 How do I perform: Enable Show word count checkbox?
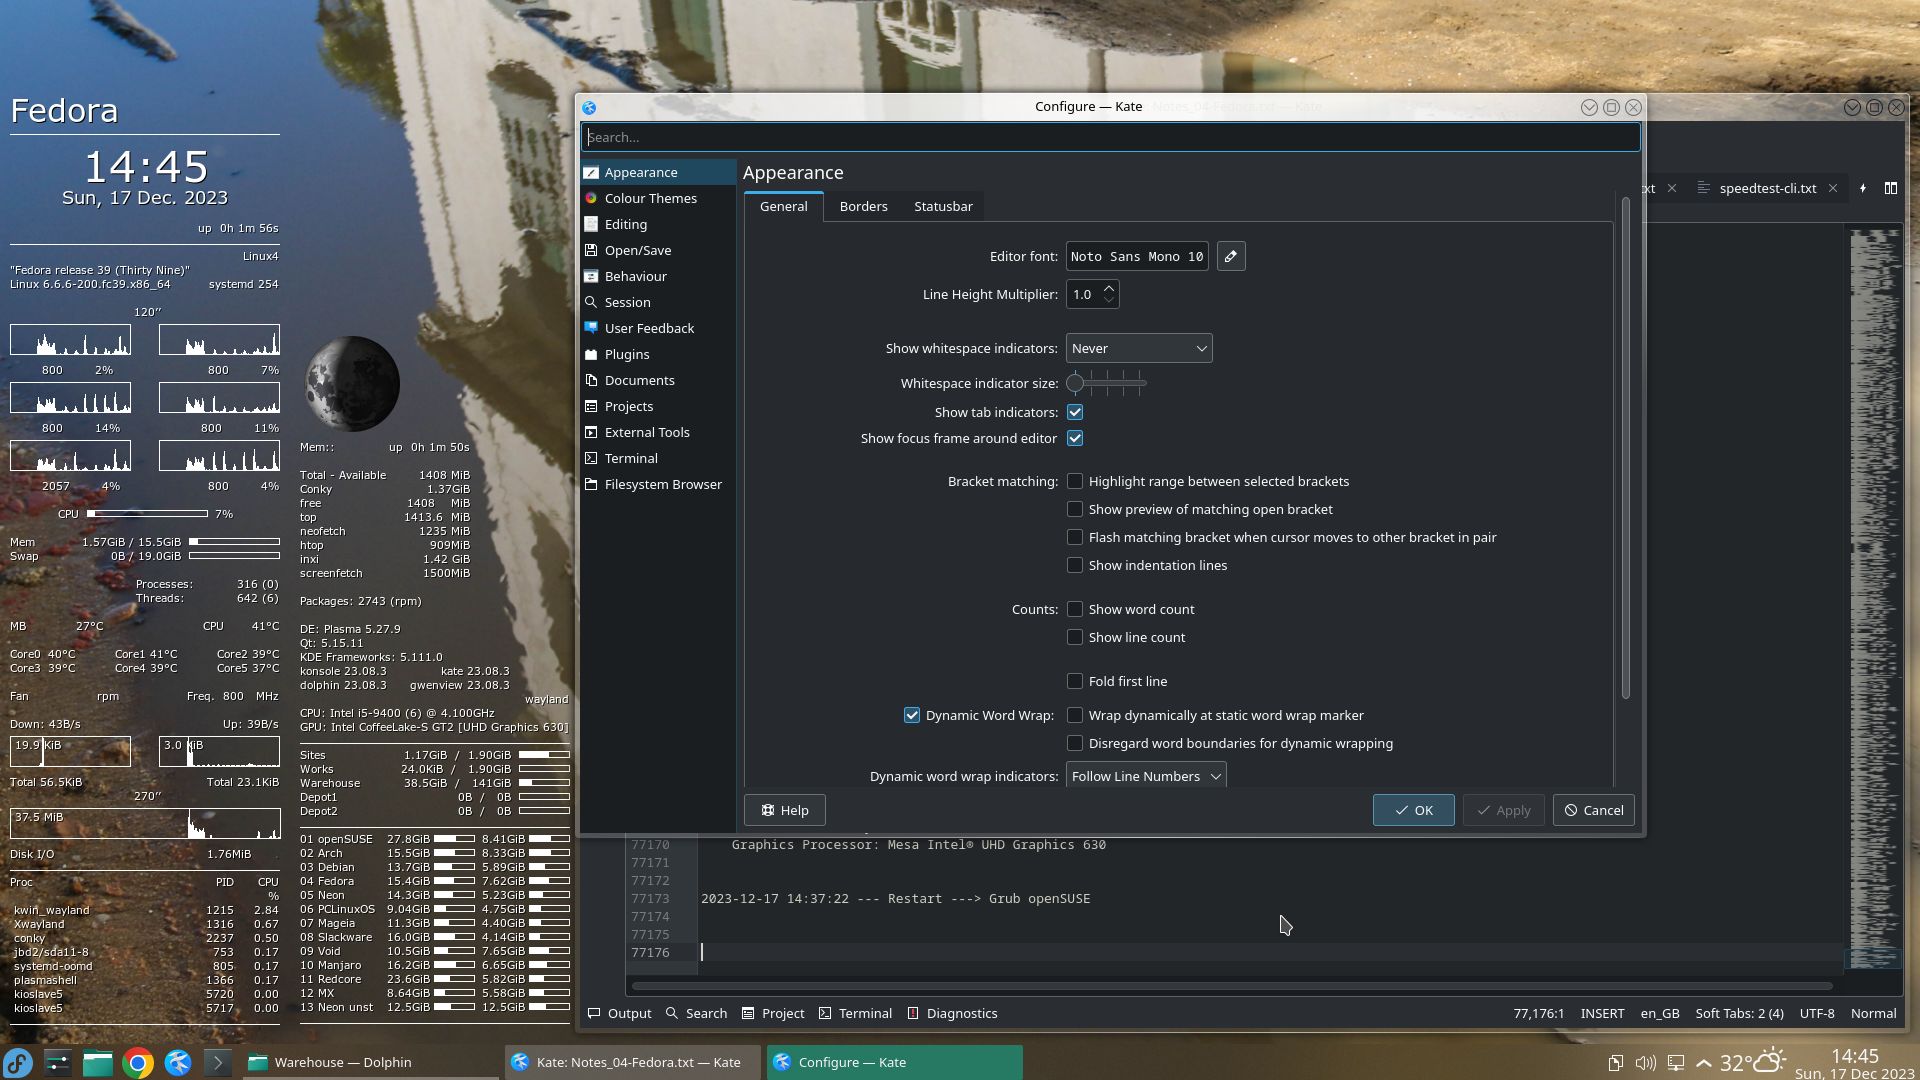click(1075, 609)
